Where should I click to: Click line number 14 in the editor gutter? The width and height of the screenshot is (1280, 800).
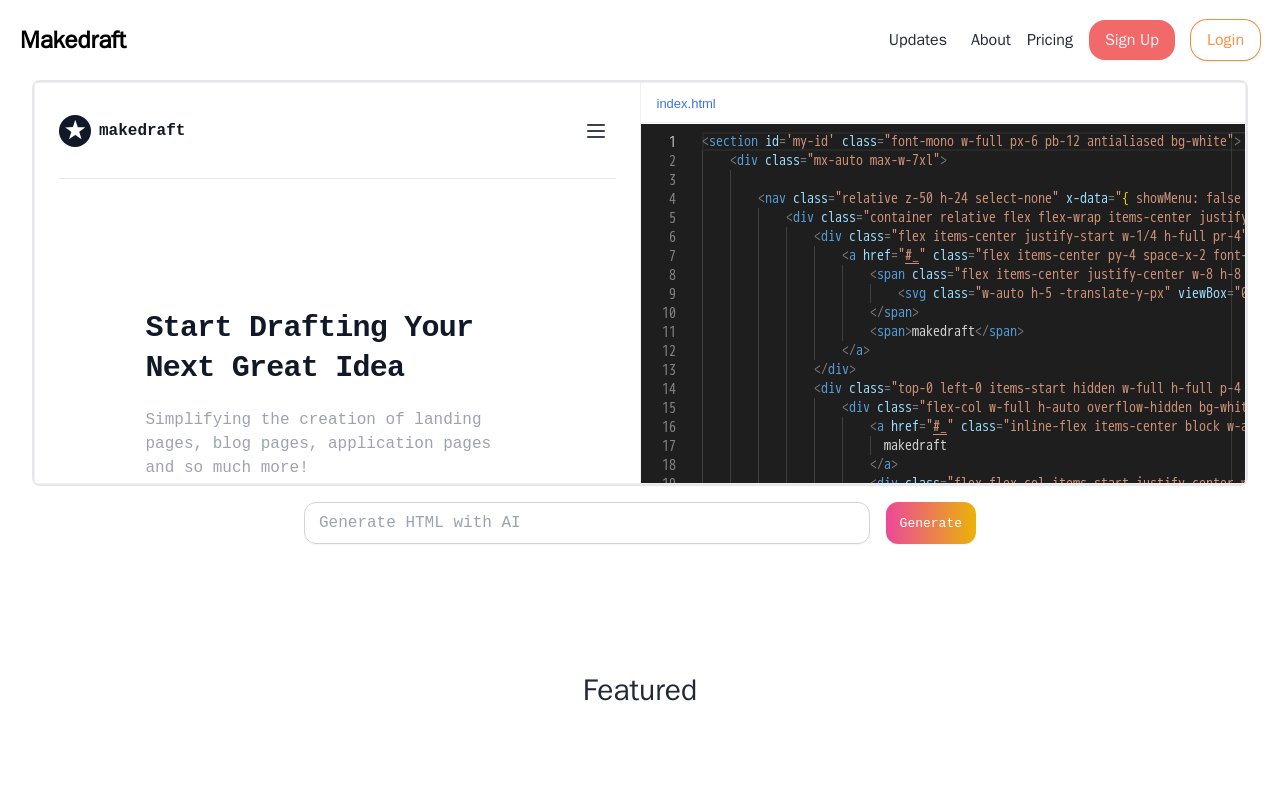pyautogui.click(x=669, y=388)
